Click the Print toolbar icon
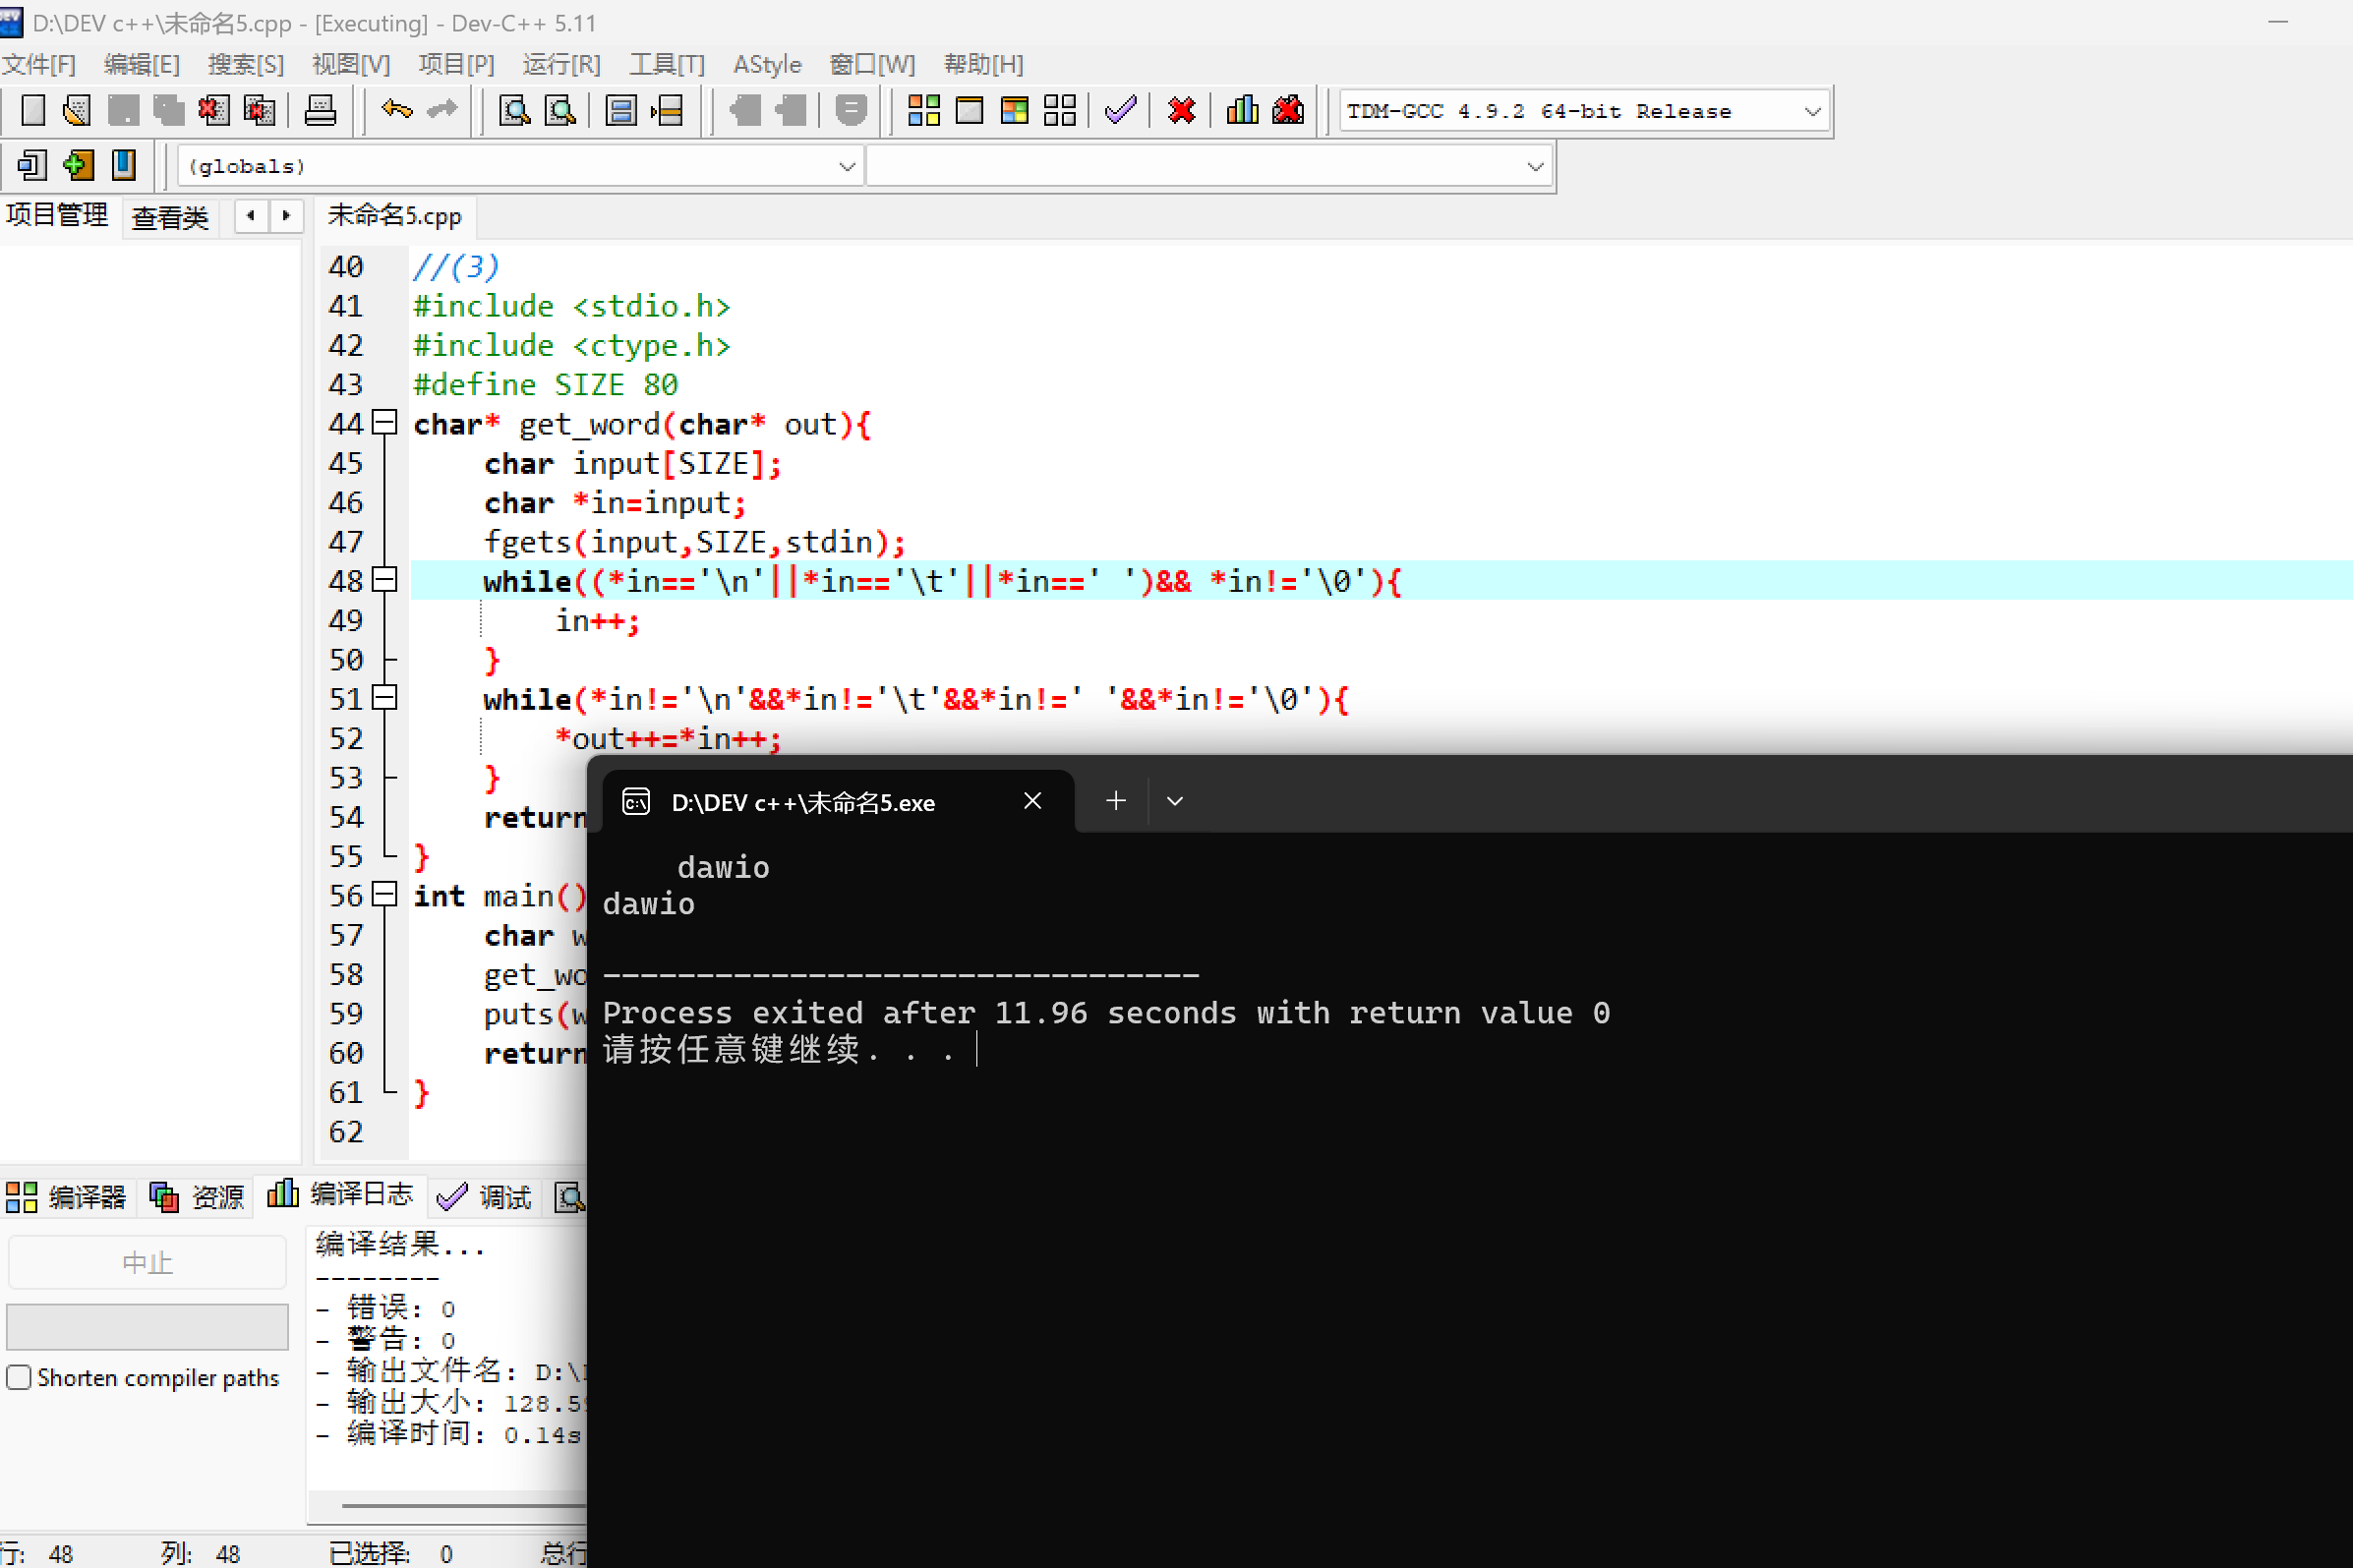Image resolution: width=2353 pixels, height=1568 pixels. coord(320,110)
